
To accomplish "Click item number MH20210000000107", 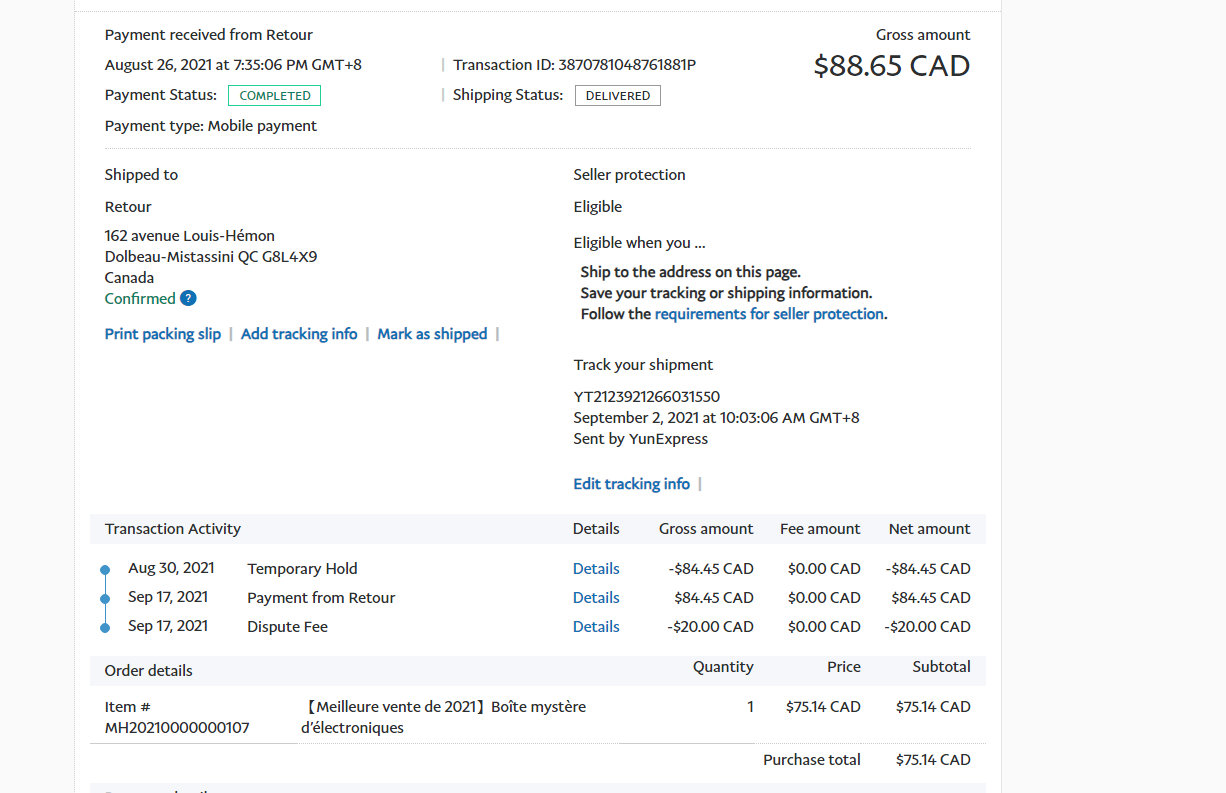I will pyautogui.click(x=177, y=728).
